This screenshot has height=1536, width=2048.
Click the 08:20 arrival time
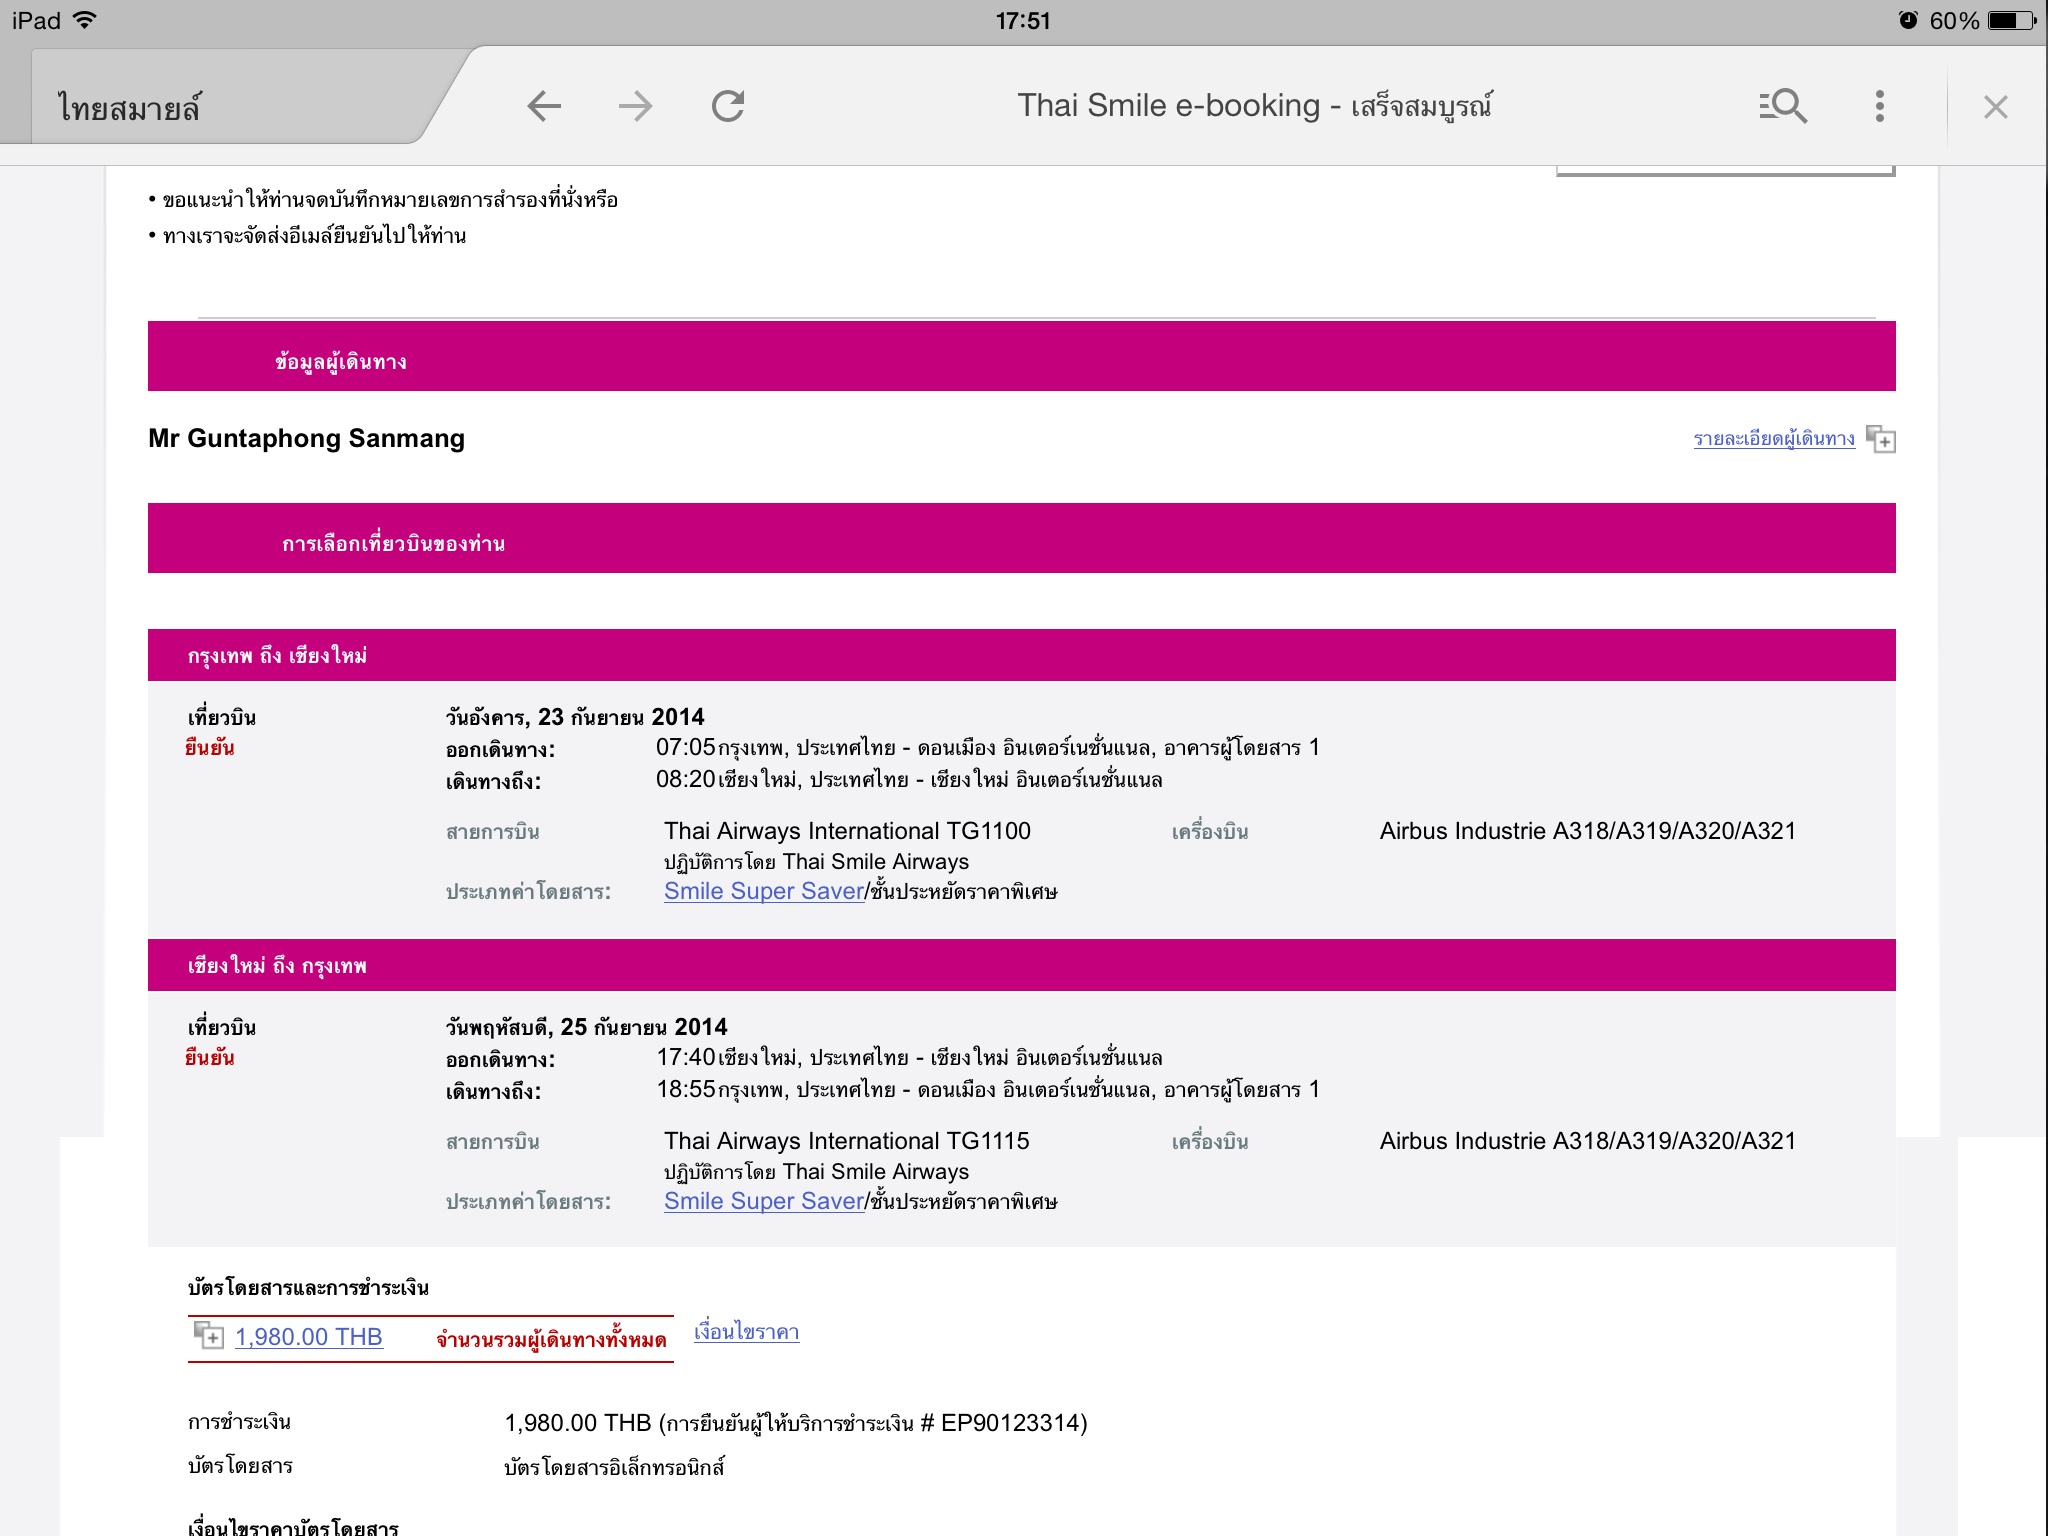(686, 779)
